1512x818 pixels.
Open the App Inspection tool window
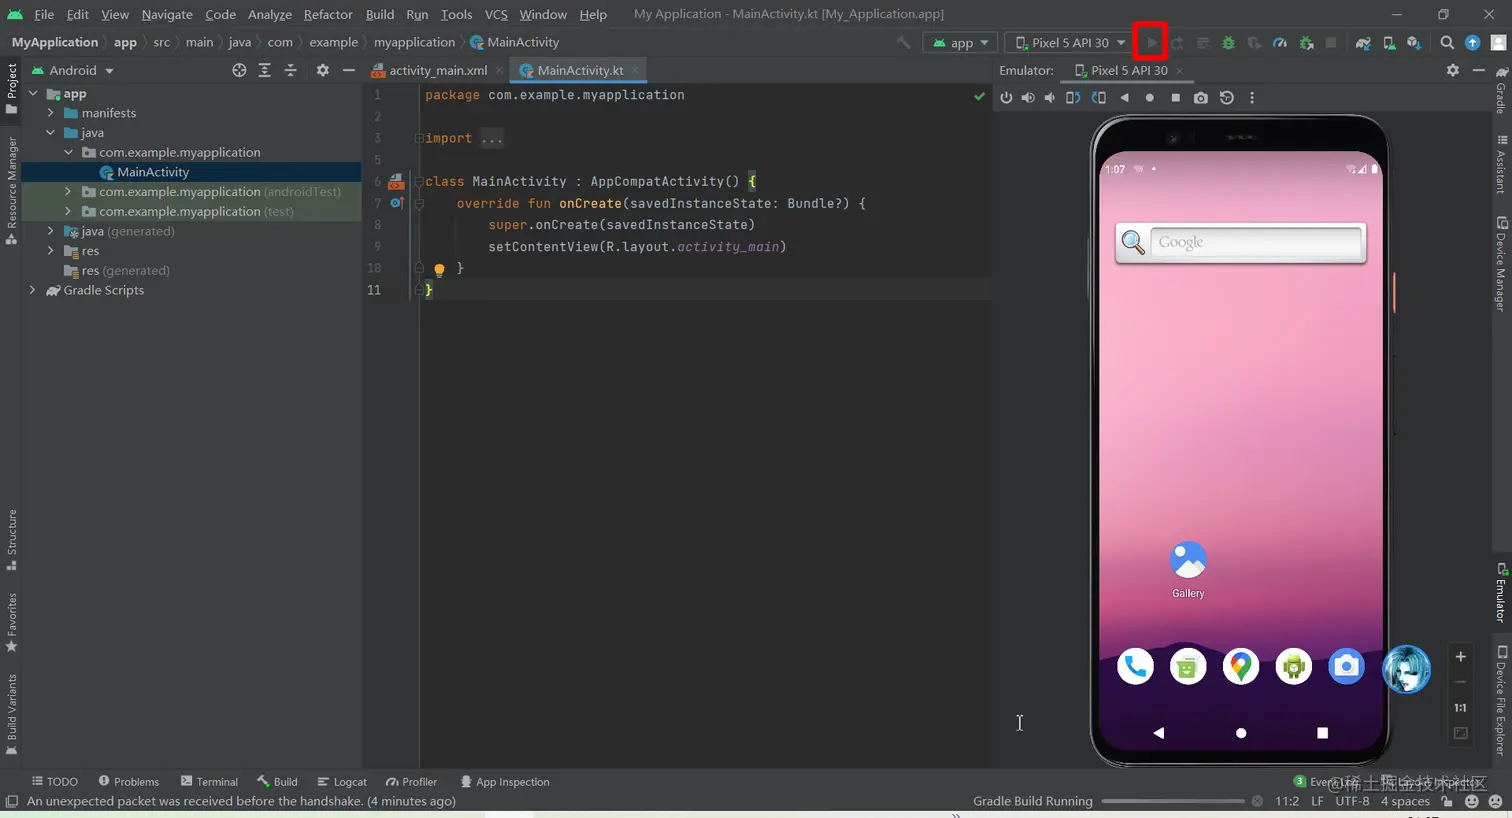point(505,782)
